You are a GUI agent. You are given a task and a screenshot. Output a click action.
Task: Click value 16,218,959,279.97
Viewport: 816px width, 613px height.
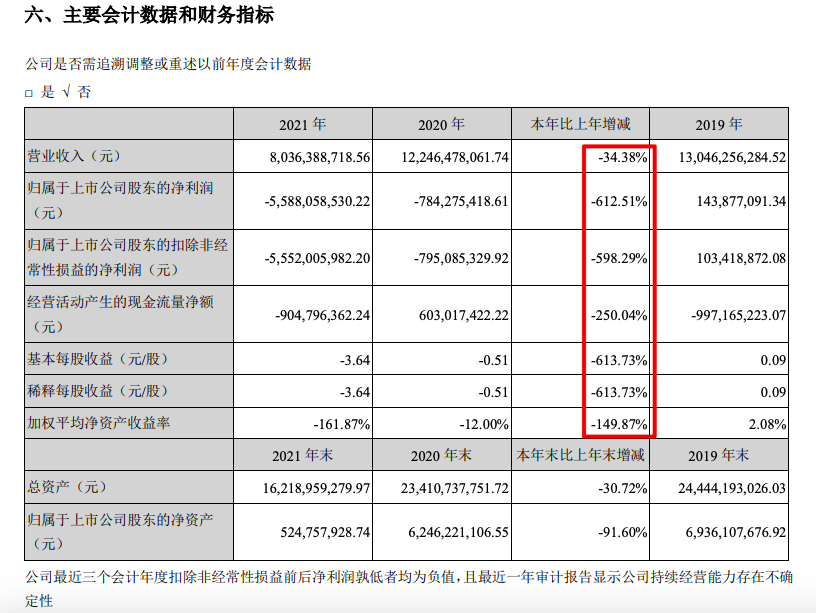pyautogui.click(x=316, y=488)
